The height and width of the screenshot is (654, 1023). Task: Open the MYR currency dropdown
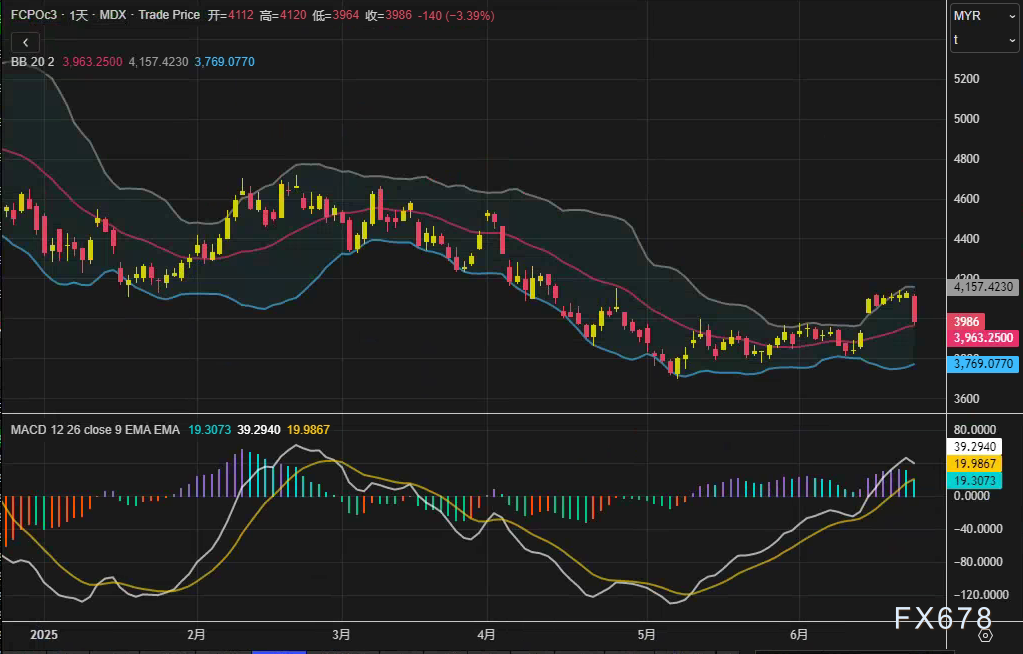click(984, 16)
